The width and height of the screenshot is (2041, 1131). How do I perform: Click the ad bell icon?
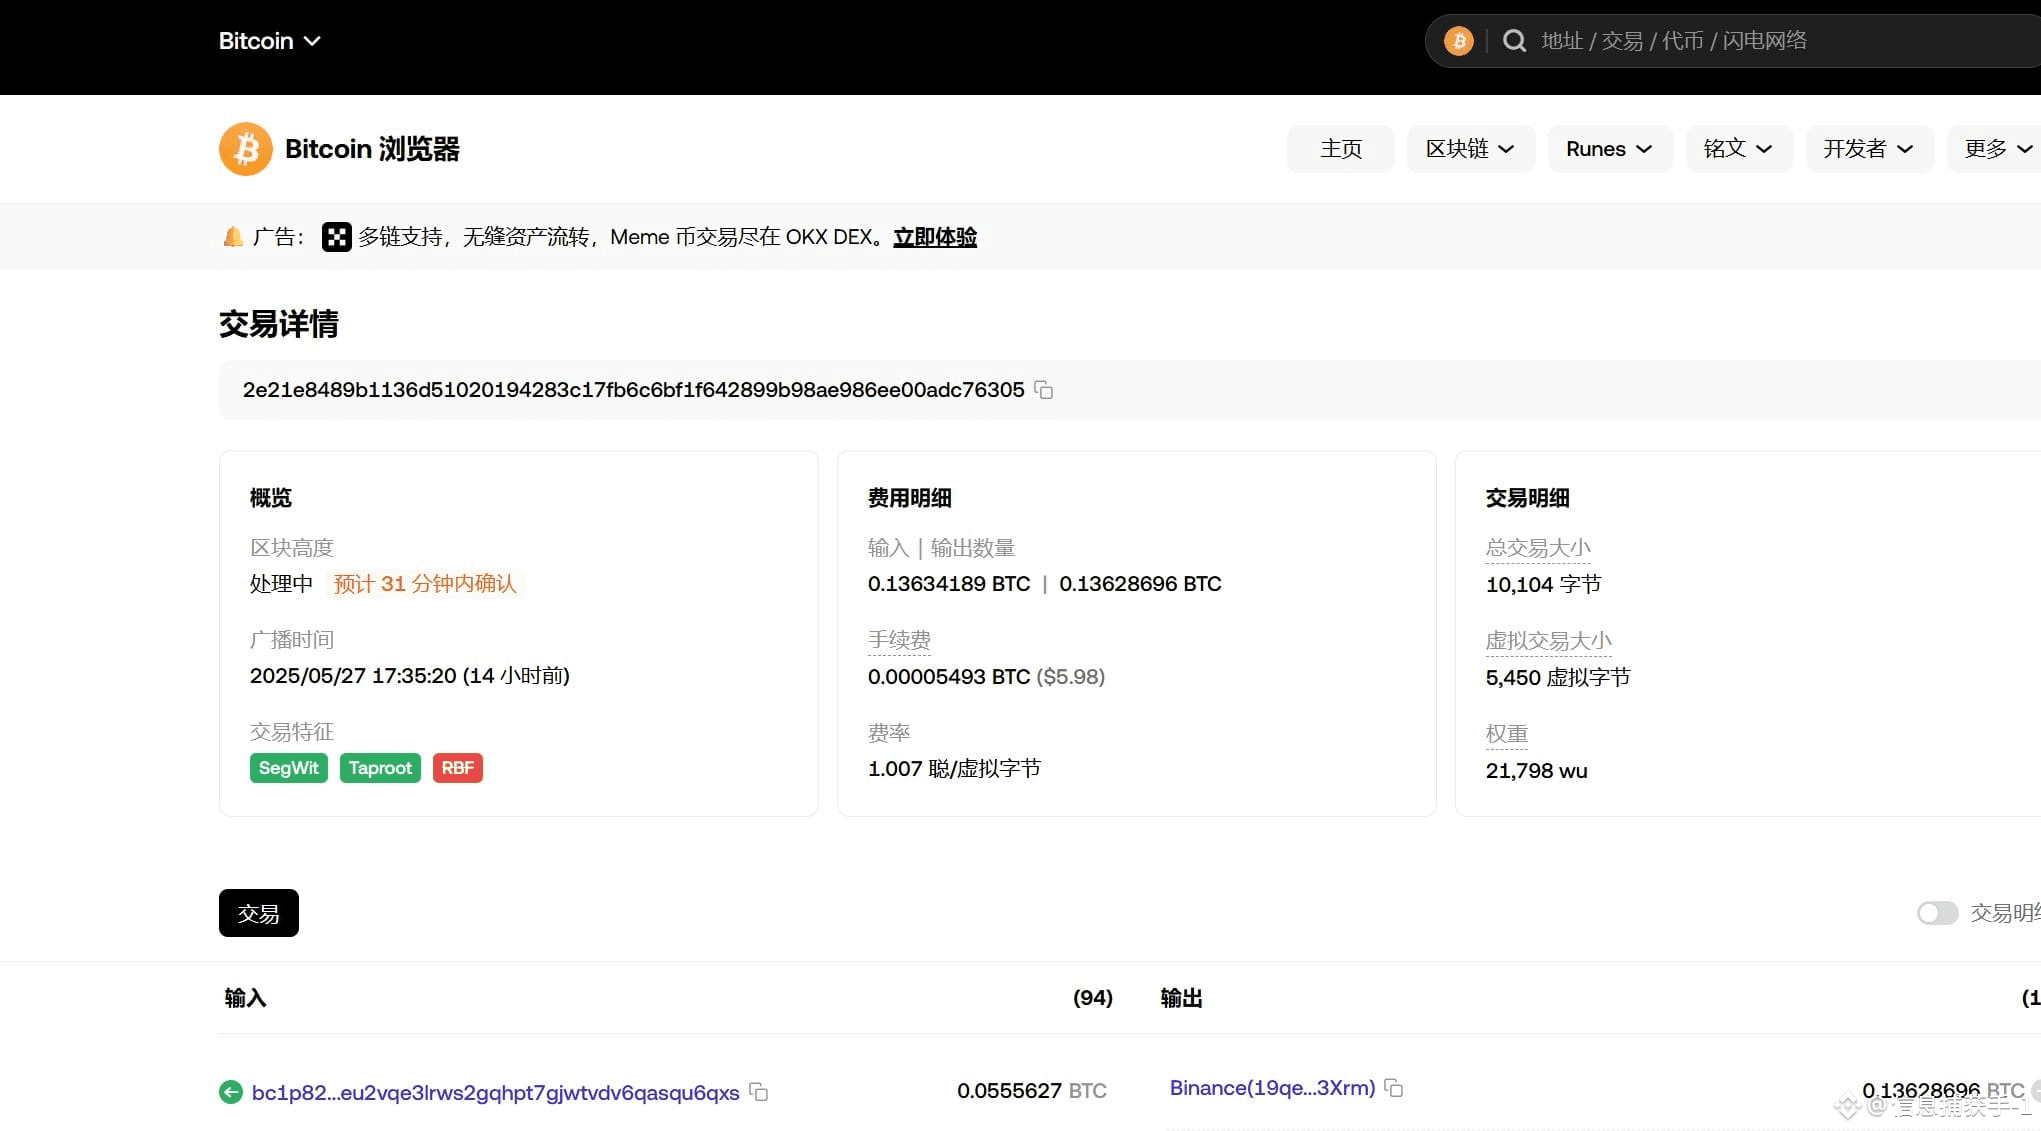tap(232, 237)
